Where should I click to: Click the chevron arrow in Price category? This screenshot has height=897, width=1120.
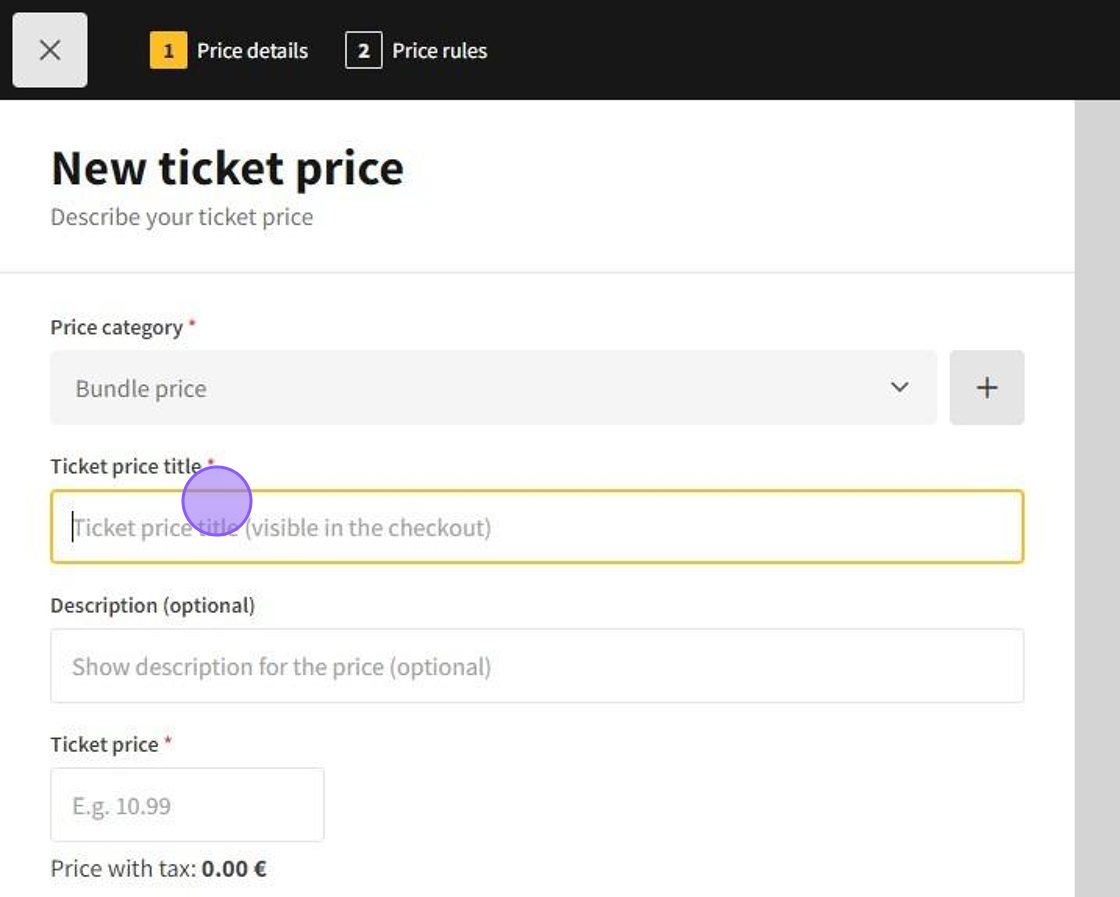[x=899, y=388]
